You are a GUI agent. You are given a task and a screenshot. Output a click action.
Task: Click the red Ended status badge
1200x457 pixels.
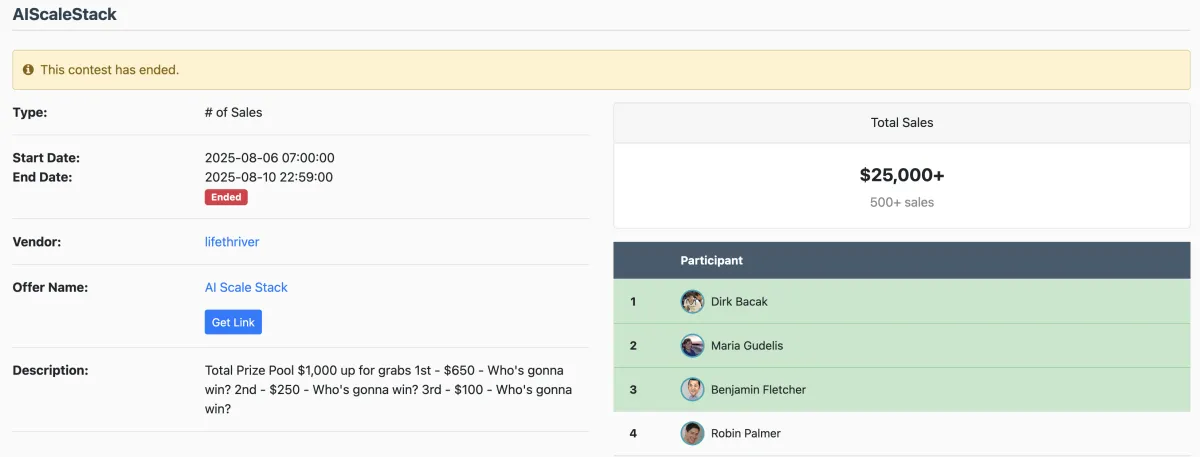pyautogui.click(x=226, y=197)
